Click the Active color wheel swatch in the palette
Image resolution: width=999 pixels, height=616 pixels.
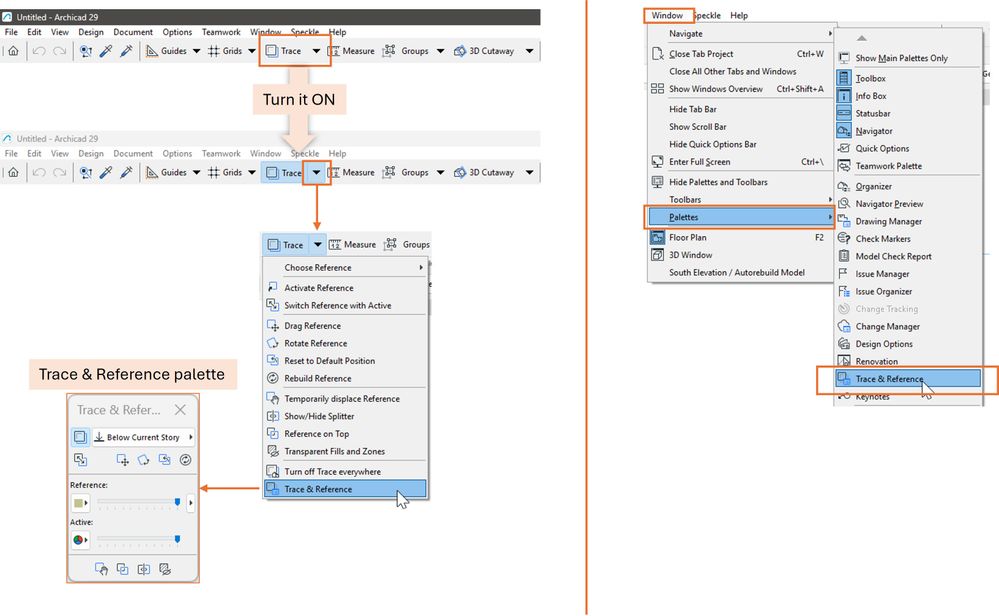click(x=80, y=540)
